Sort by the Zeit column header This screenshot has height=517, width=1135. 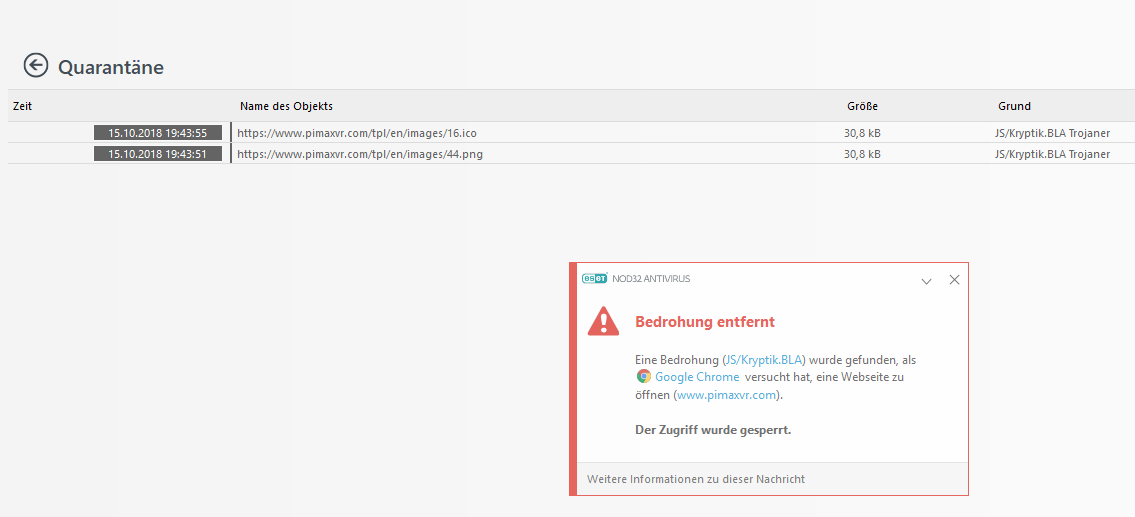[22, 106]
